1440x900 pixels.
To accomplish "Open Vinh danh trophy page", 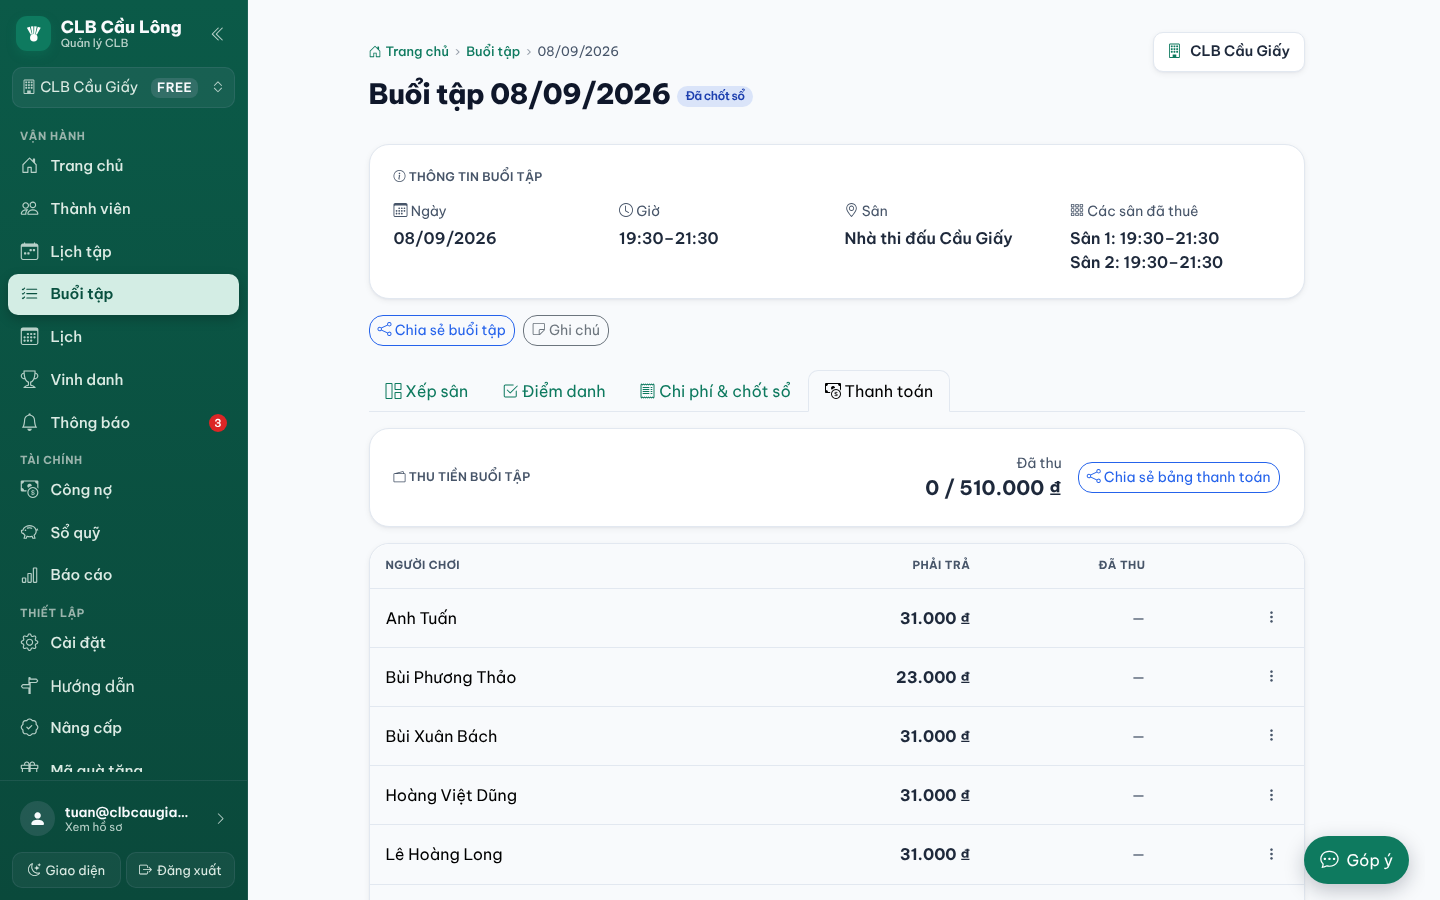I will [x=123, y=380].
